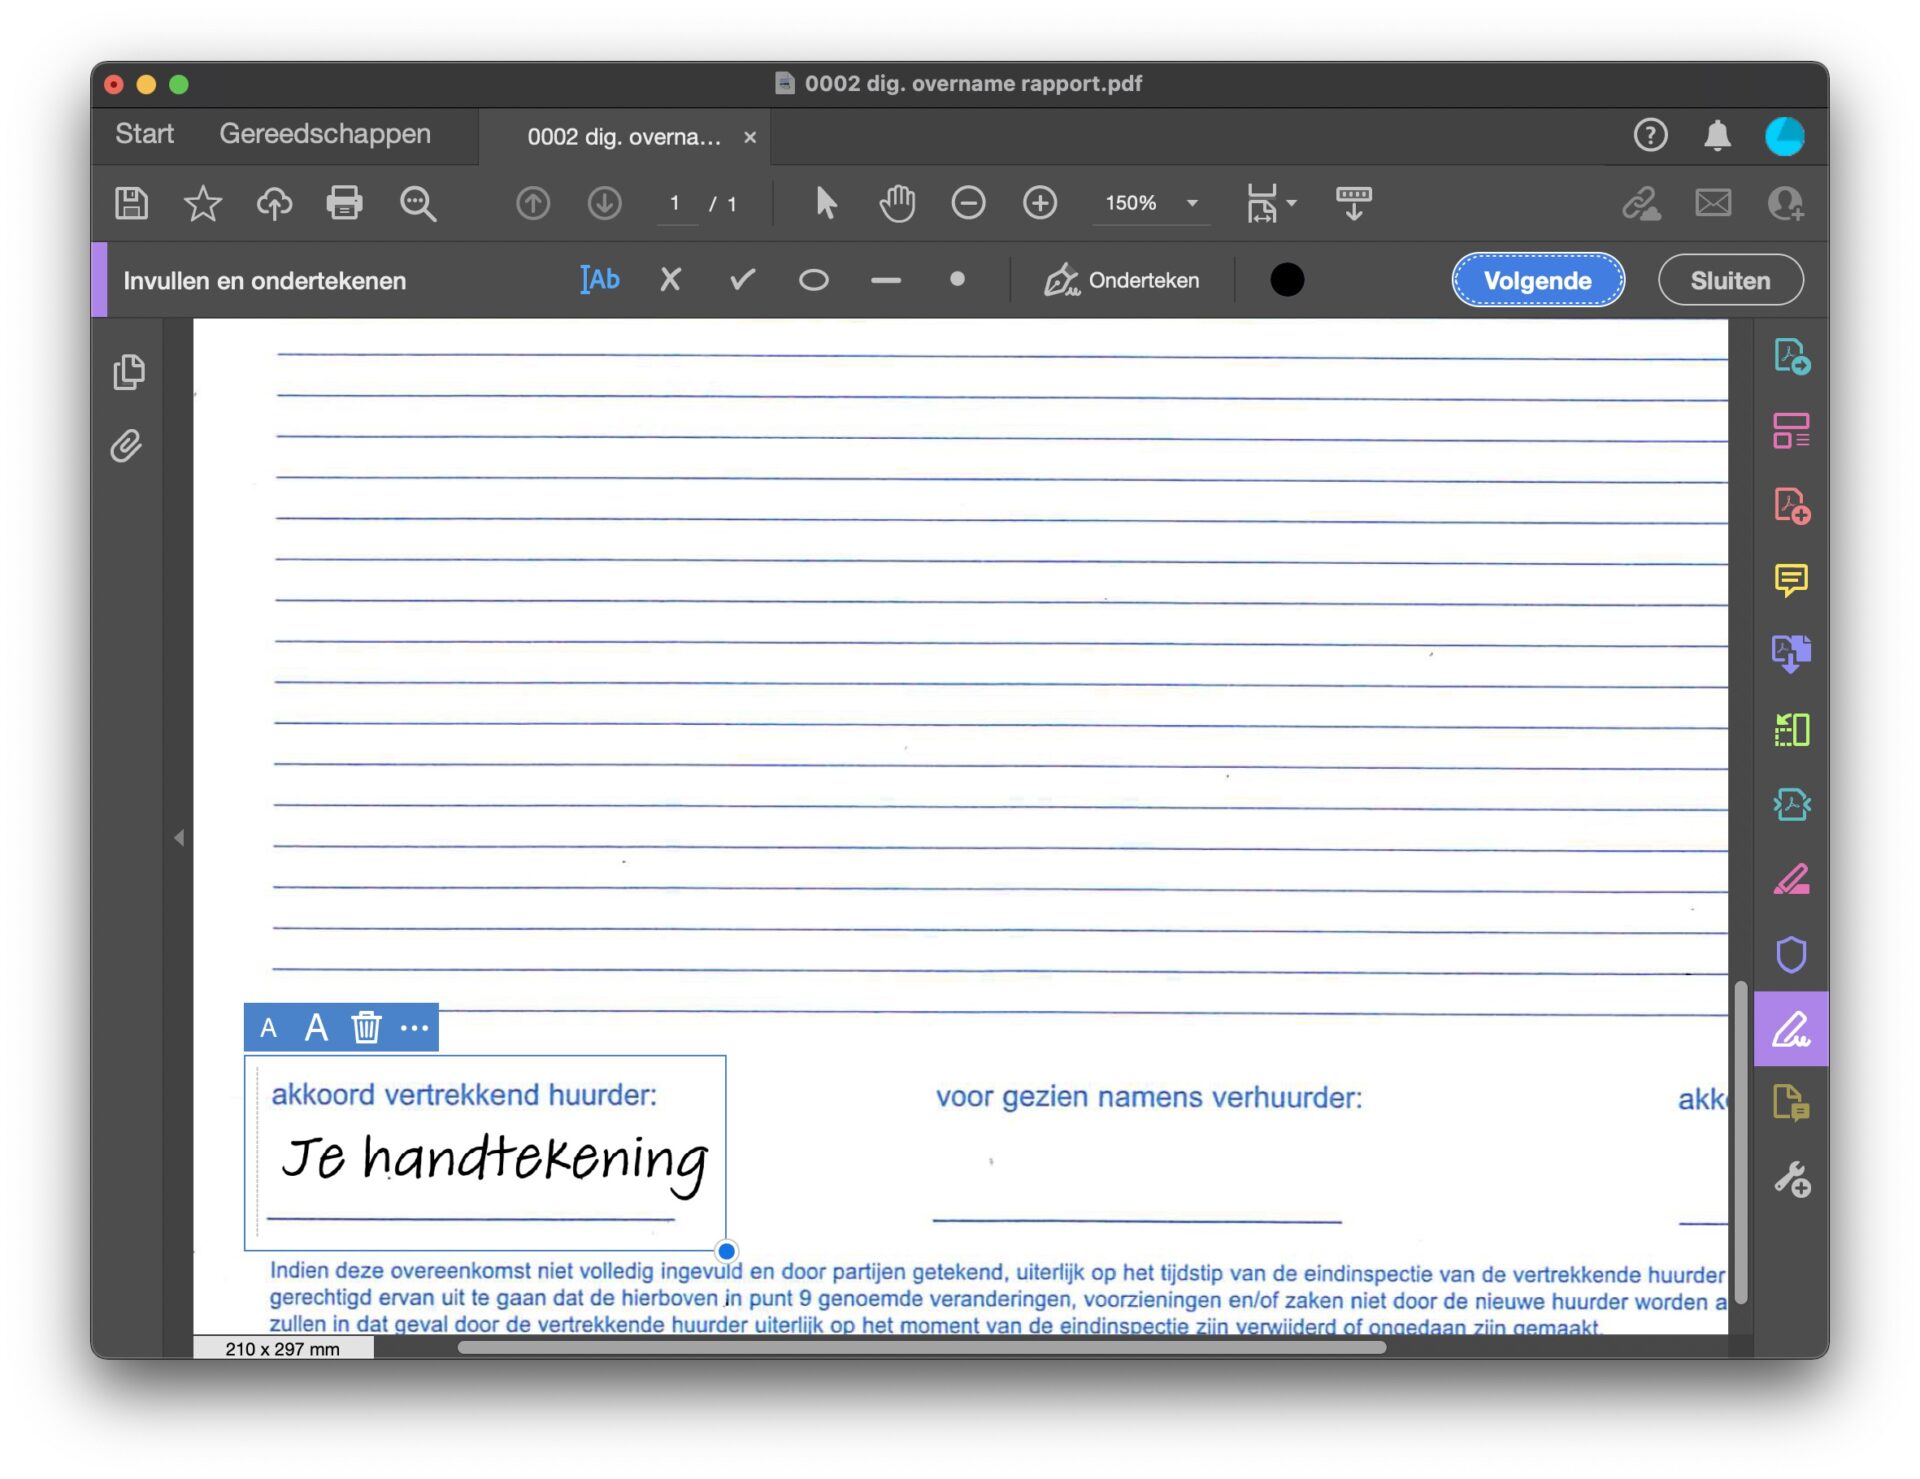Select the add text IAb tool
Screen dimensions: 1920x1479
[x=599, y=280]
